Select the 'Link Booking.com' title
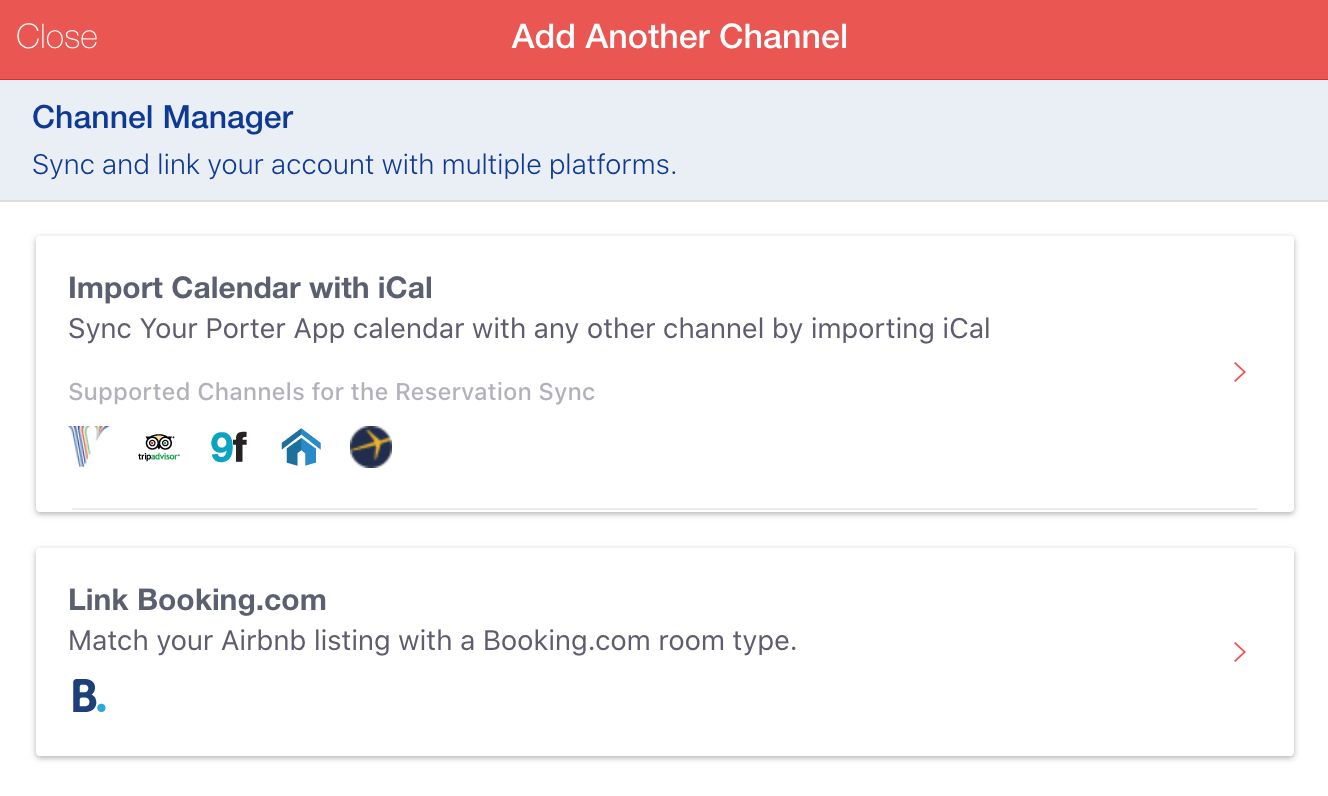The height and width of the screenshot is (796, 1328). [197, 600]
